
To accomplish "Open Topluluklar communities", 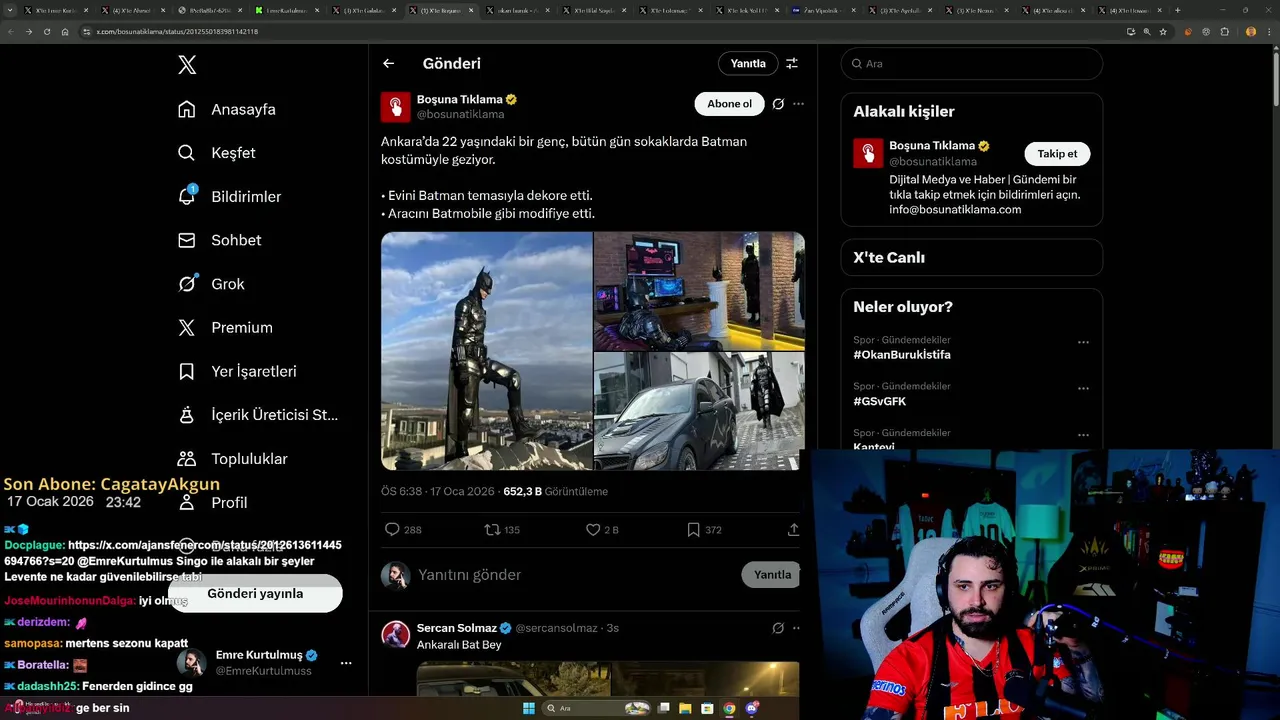I will [232, 458].
